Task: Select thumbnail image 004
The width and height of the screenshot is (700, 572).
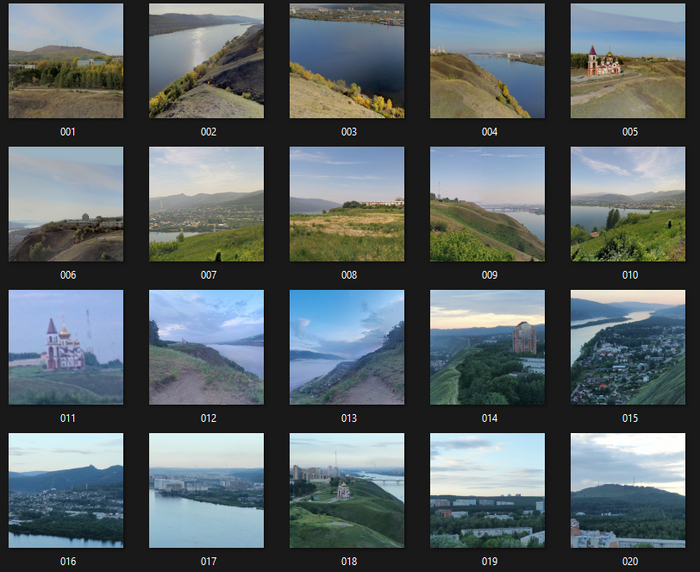Action: click(x=488, y=61)
